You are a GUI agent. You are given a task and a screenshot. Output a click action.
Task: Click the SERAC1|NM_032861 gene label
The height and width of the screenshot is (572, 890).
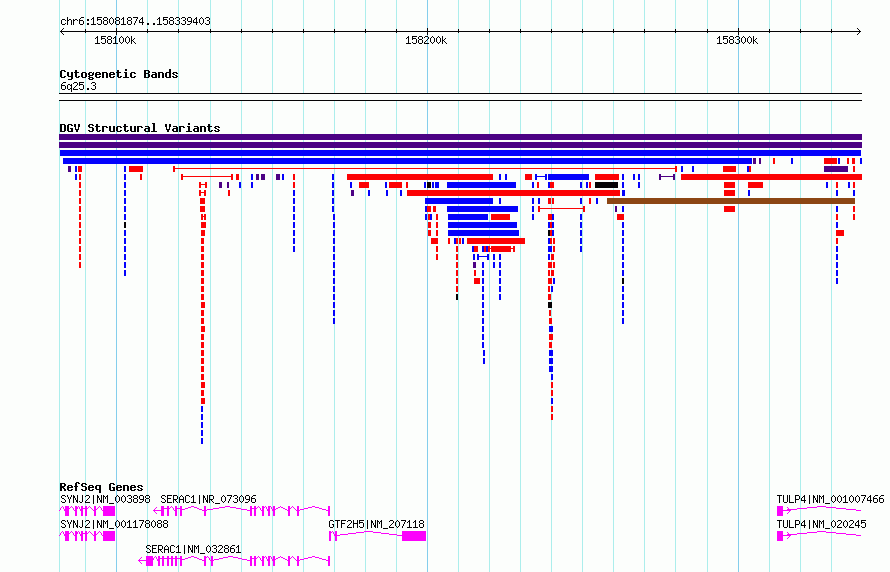(x=193, y=549)
